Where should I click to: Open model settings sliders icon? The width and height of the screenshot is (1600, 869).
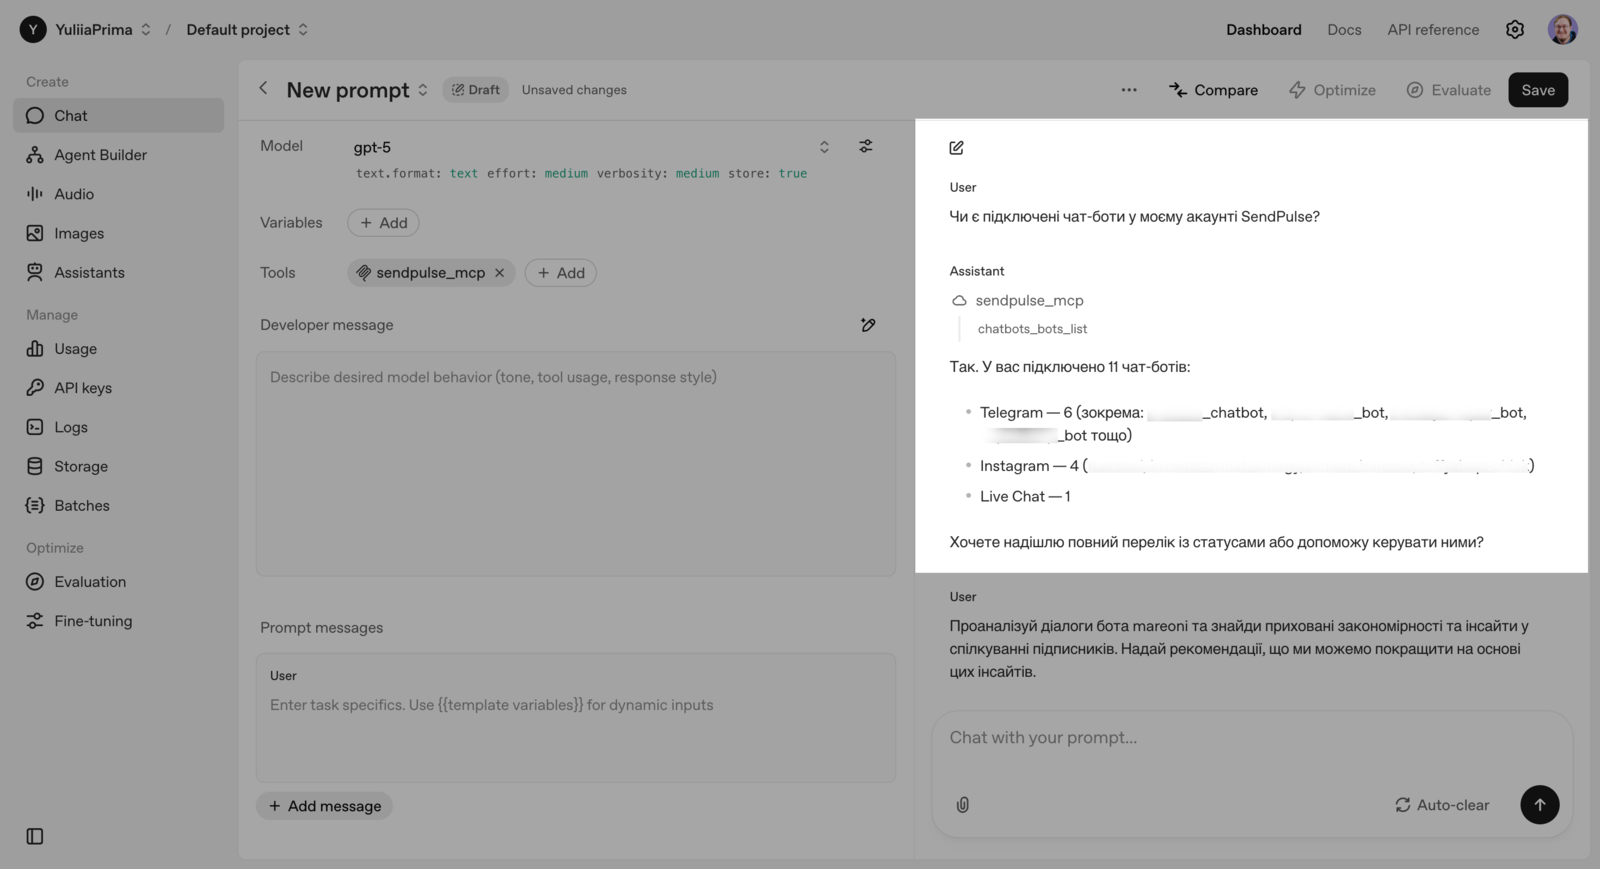pos(866,146)
